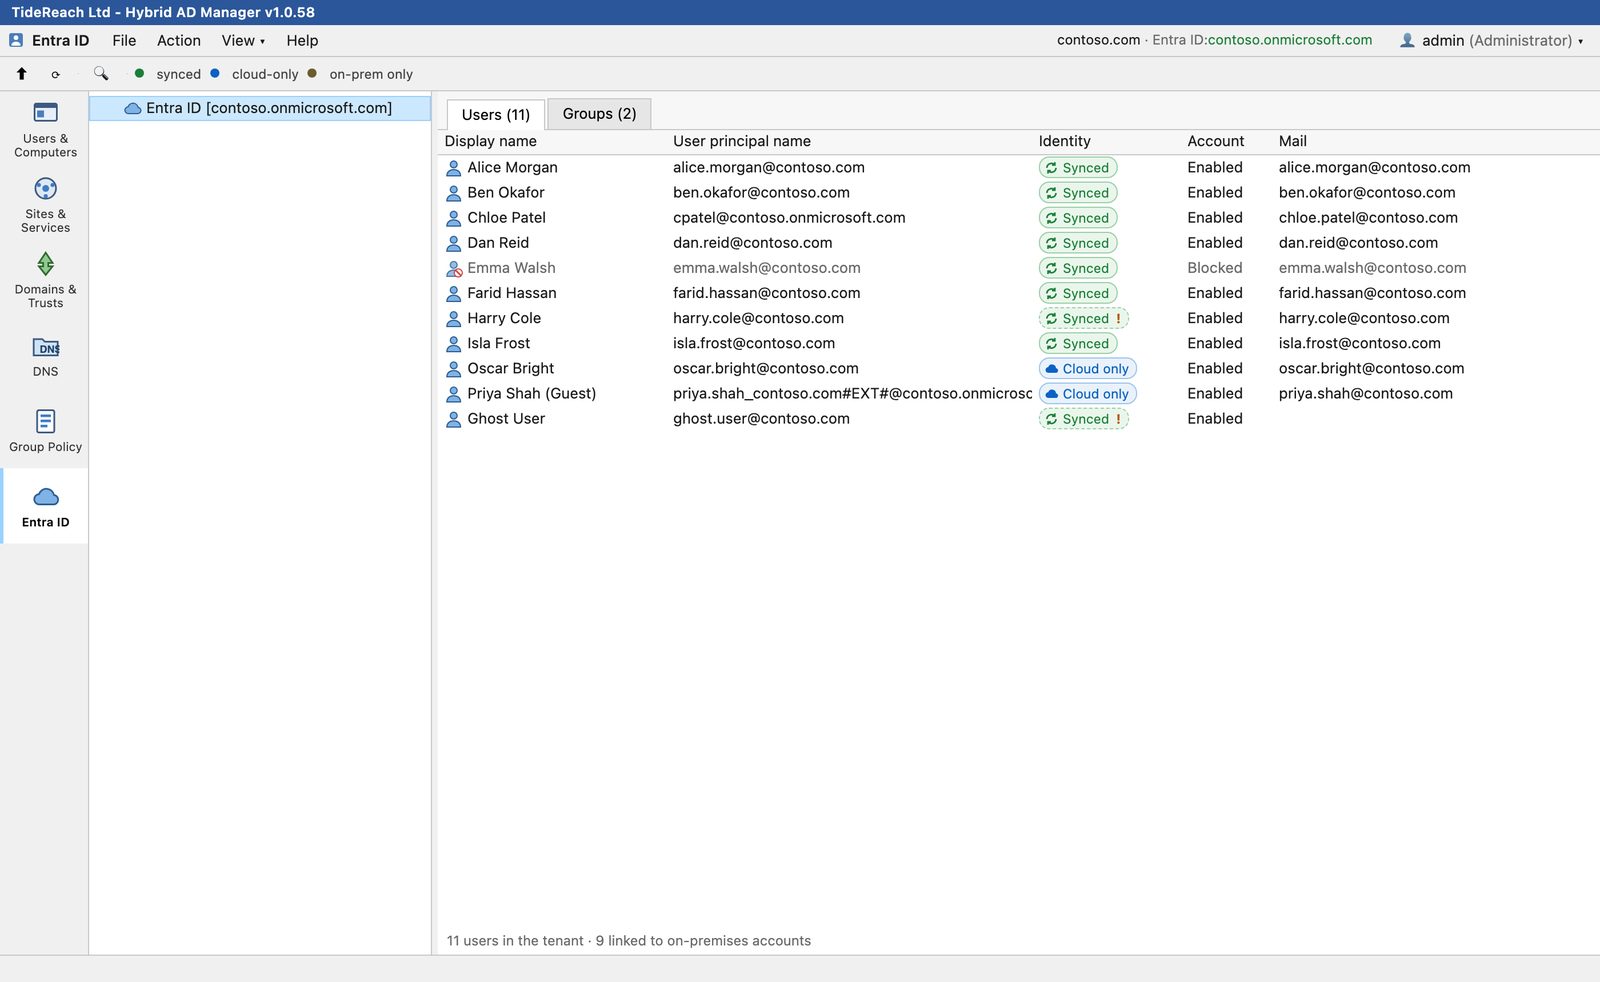The height and width of the screenshot is (982, 1600).
Task: Click the warning Synced badge for Harry Cole
Action: pyautogui.click(x=1084, y=318)
